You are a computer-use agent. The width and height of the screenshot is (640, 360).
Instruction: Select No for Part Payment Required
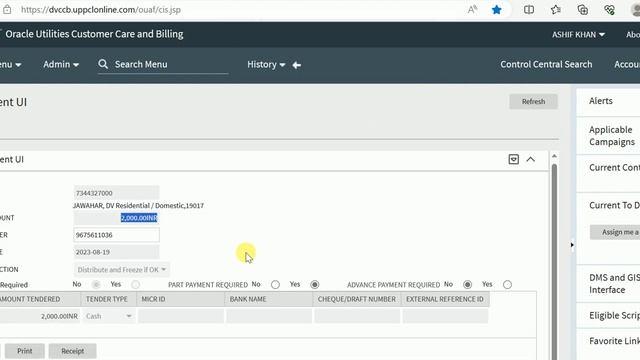click(x=276, y=284)
